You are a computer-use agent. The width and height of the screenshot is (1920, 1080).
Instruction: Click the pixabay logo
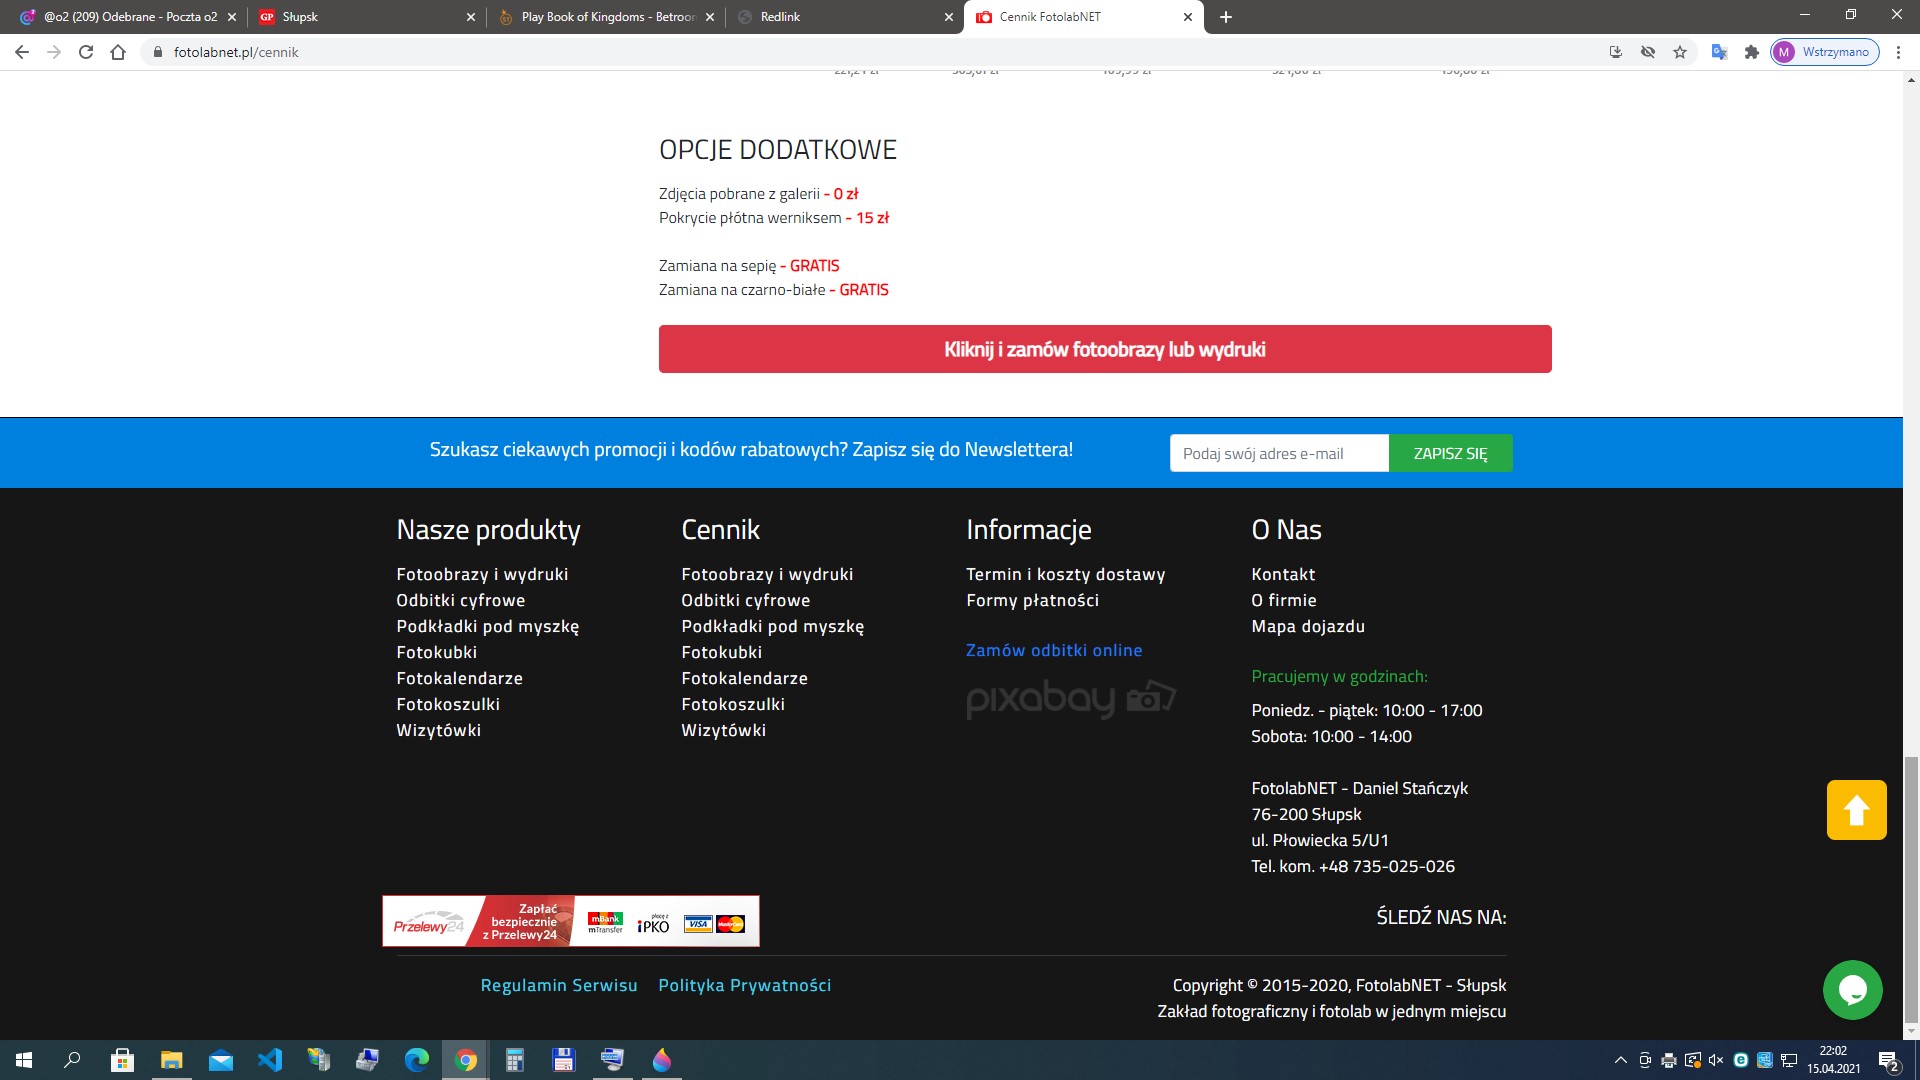pos(1071,698)
